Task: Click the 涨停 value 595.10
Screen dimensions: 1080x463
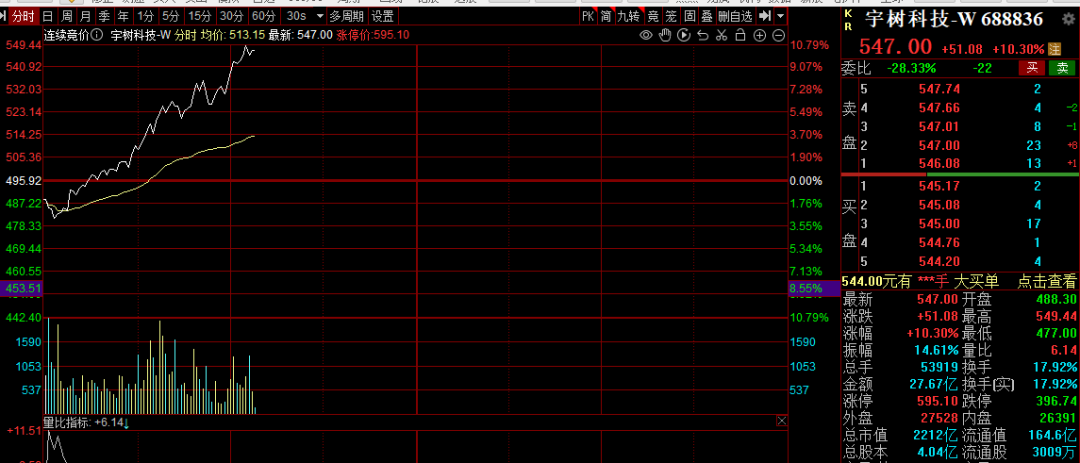Action: [x=937, y=400]
